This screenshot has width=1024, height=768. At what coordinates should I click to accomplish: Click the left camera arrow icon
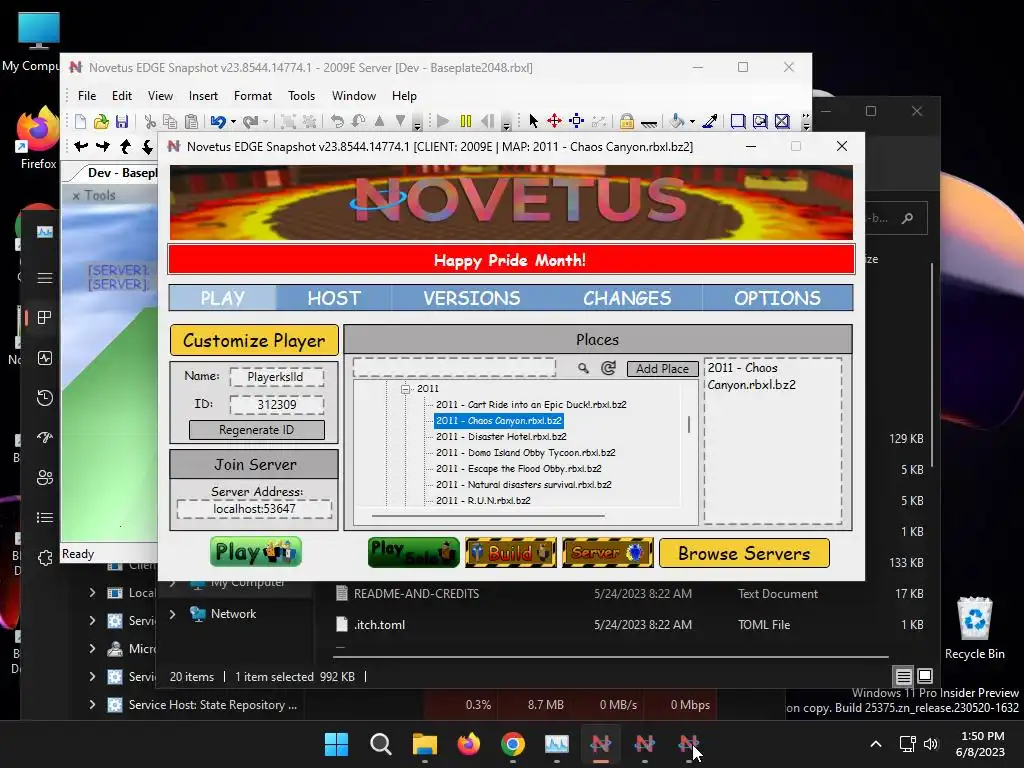(81, 147)
